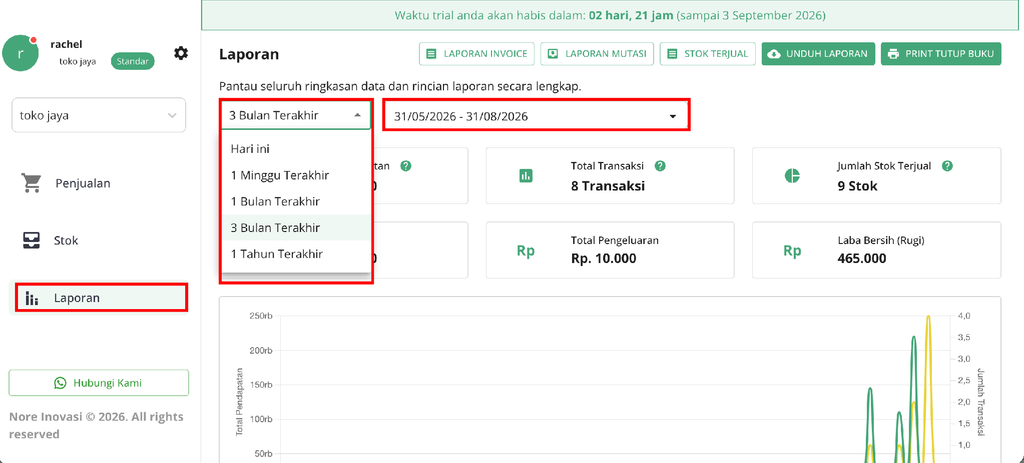
Task: Click the Rp icon of Laba Bersih
Action: (792, 251)
